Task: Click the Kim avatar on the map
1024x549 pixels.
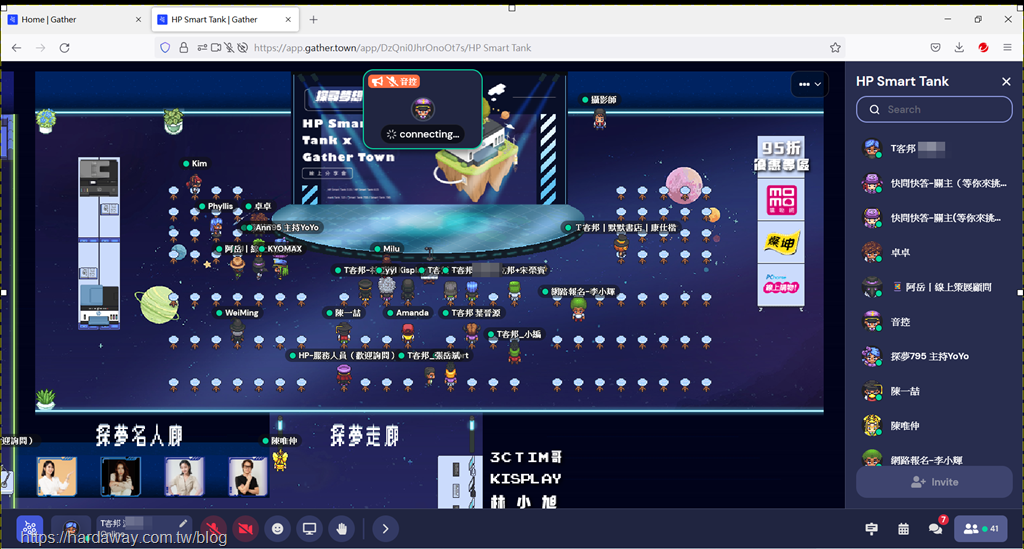Action: (195, 183)
